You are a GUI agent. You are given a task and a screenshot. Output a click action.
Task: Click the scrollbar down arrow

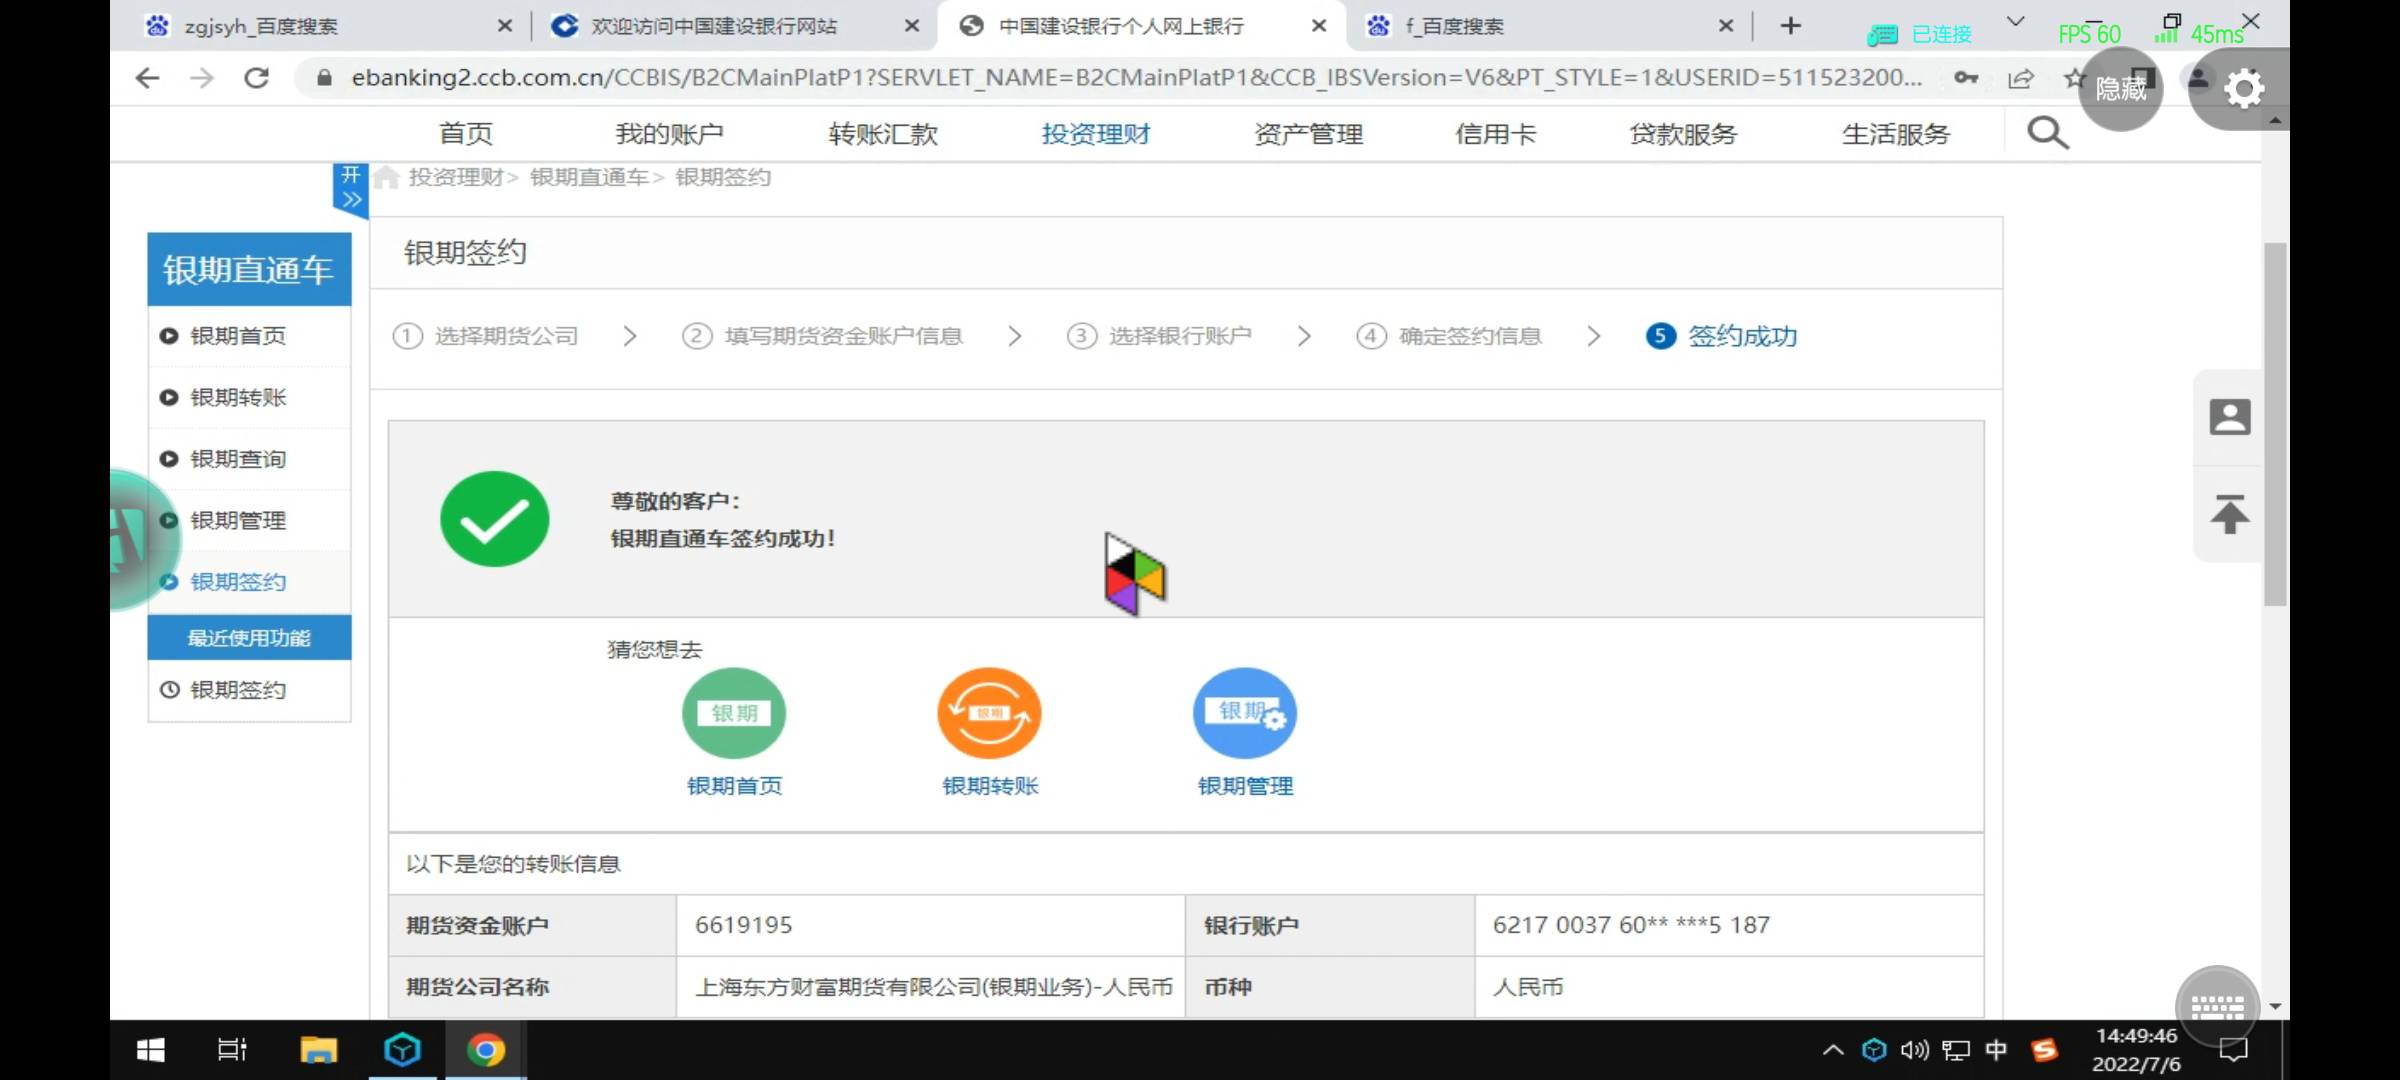point(2275,1007)
